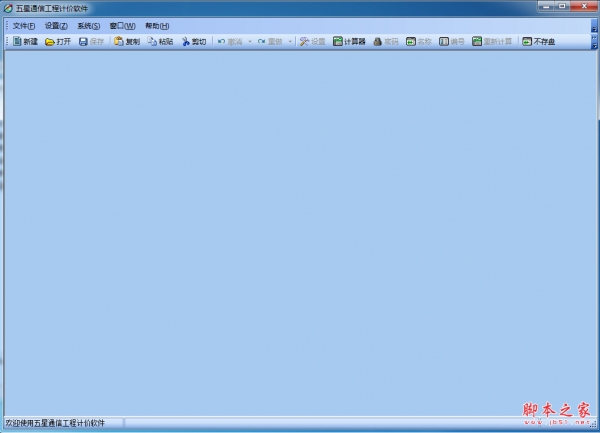
Task: Open the 帮助(H) menu
Action: pyautogui.click(x=157, y=26)
